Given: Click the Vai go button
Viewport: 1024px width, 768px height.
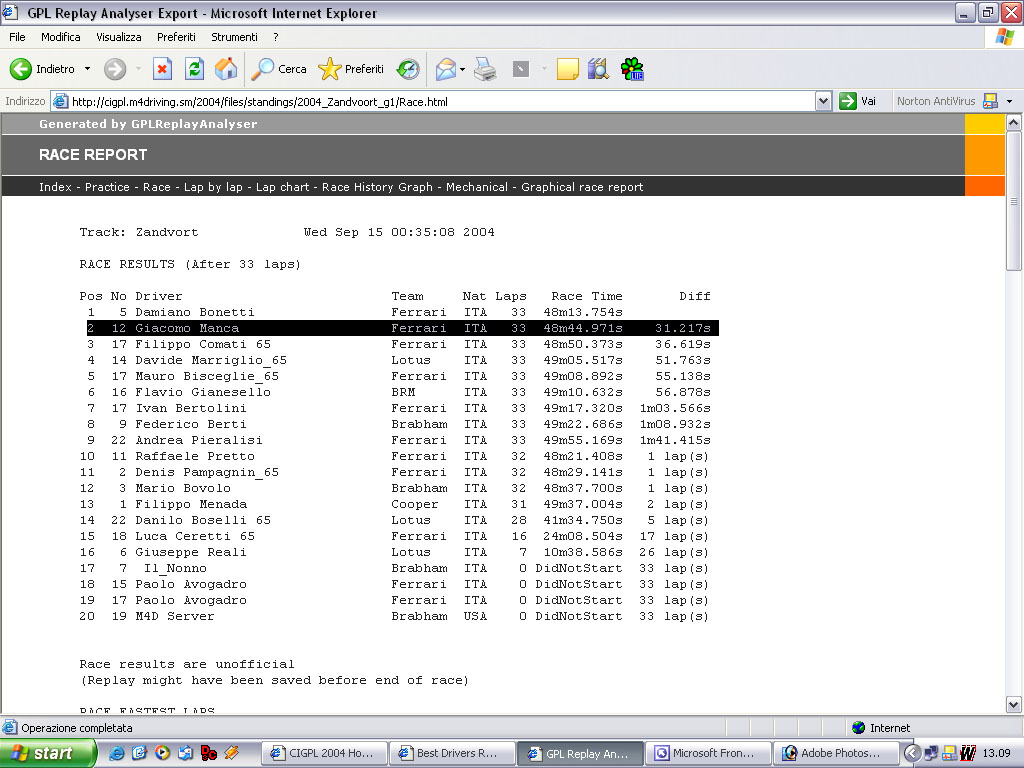Looking at the screenshot, I should pyautogui.click(x=857, y=101).
